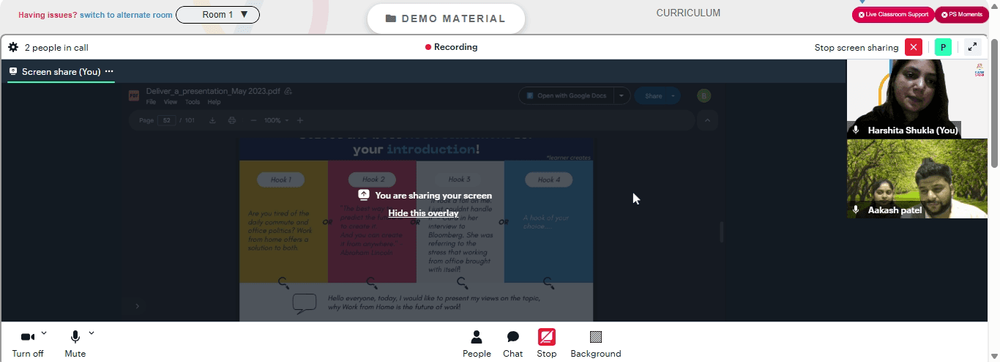Screen dimensions: 1000x362
Task: Select Aakash patel video tile
Action: tap(917, 178)
